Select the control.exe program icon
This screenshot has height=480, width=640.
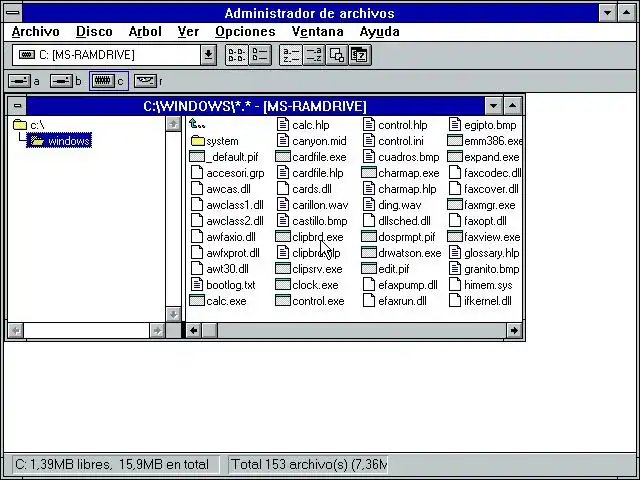coord(283,301)
